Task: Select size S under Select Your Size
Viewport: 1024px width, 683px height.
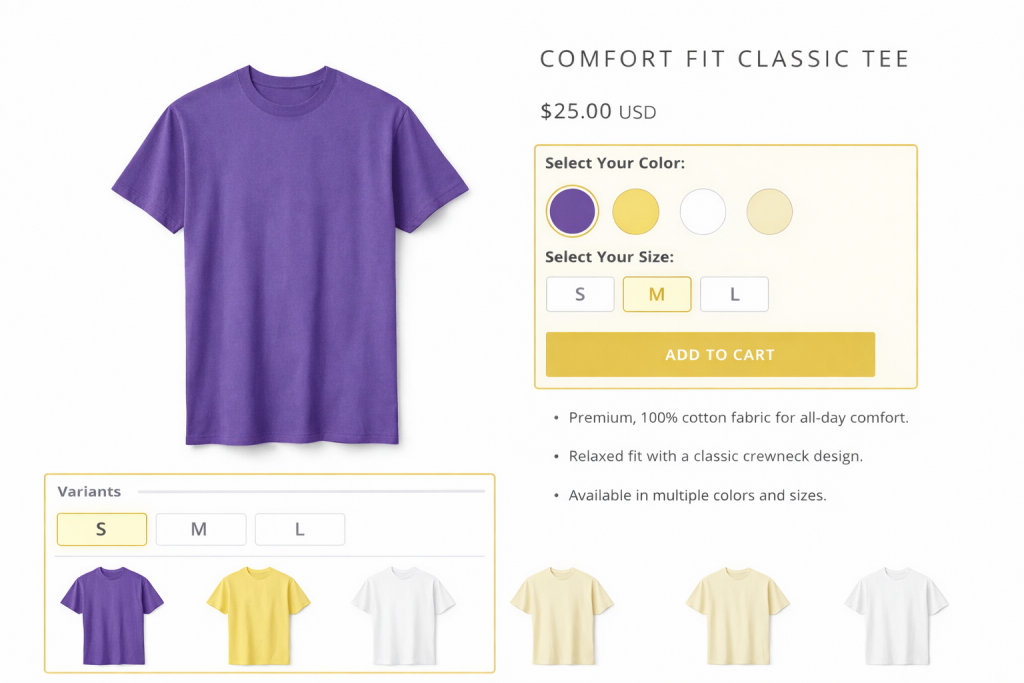Action: (x=580, y=293)
